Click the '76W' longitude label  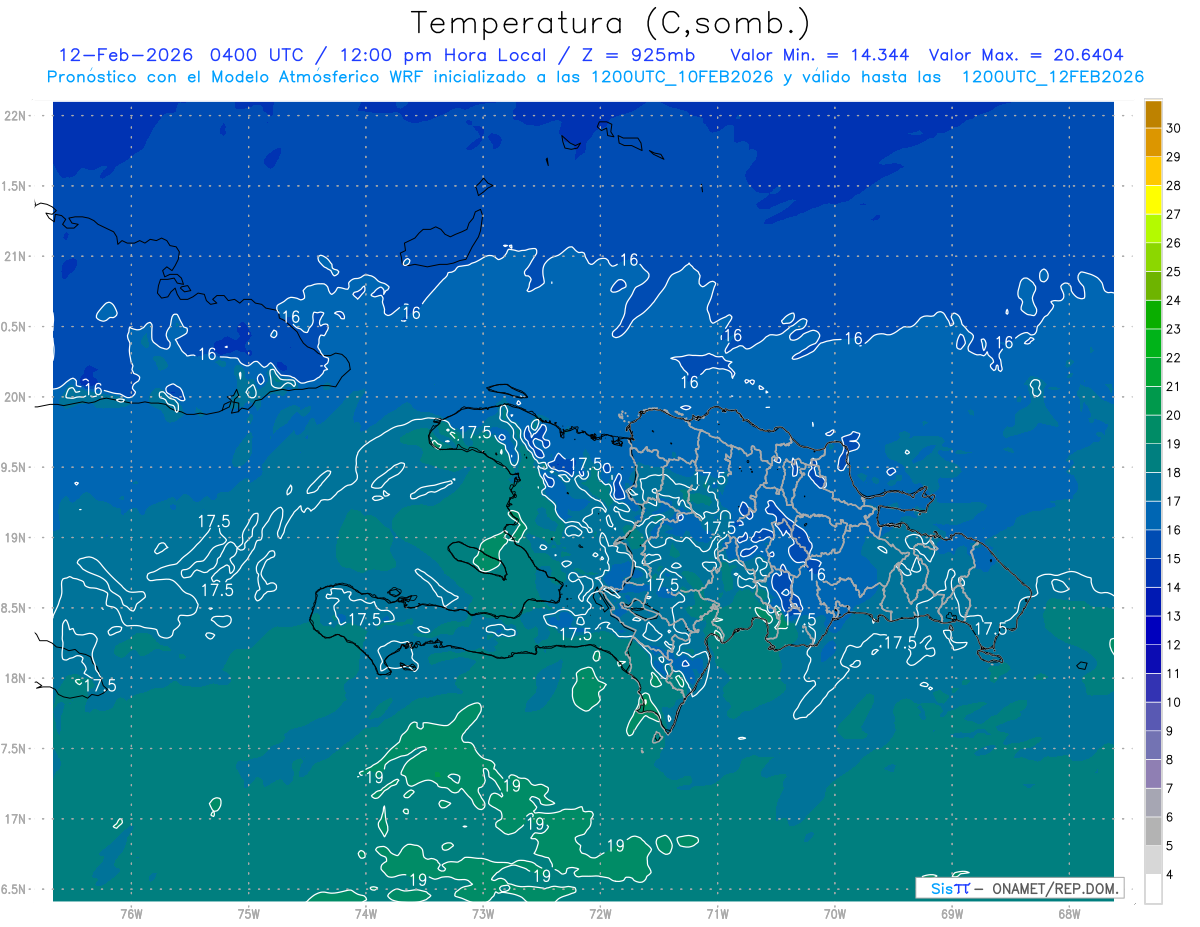pos(131,914)
